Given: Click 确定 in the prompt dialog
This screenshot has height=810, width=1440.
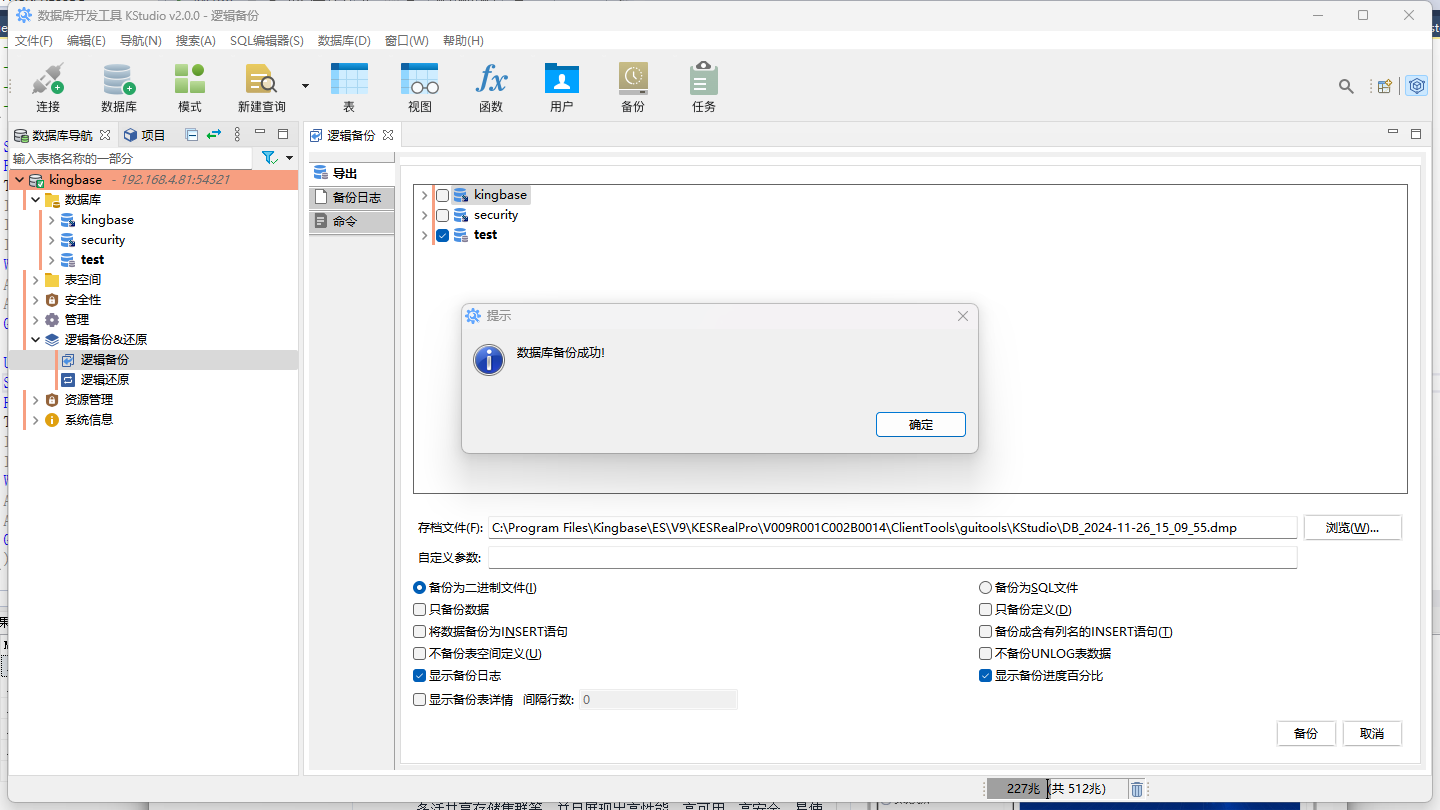Looking at the screenshot, I should click(920, 424).
